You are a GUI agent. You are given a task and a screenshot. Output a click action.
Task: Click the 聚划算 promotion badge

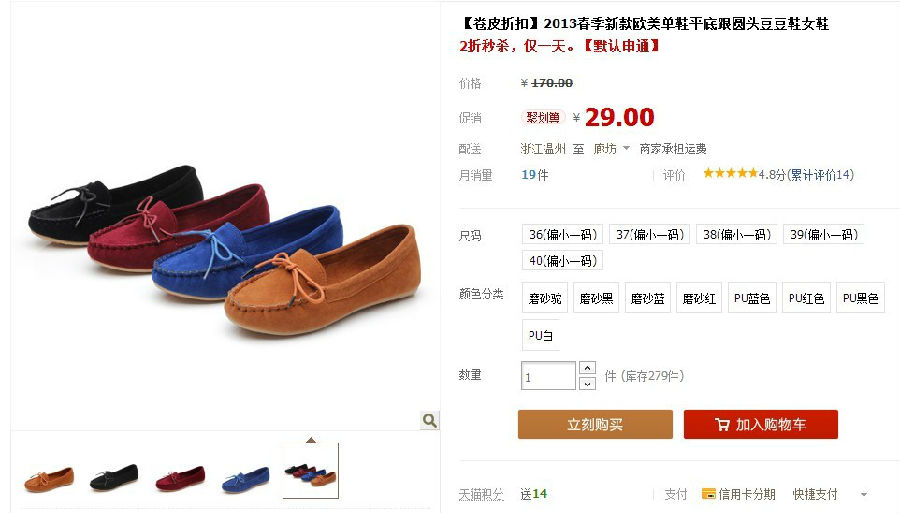point(543,118)
